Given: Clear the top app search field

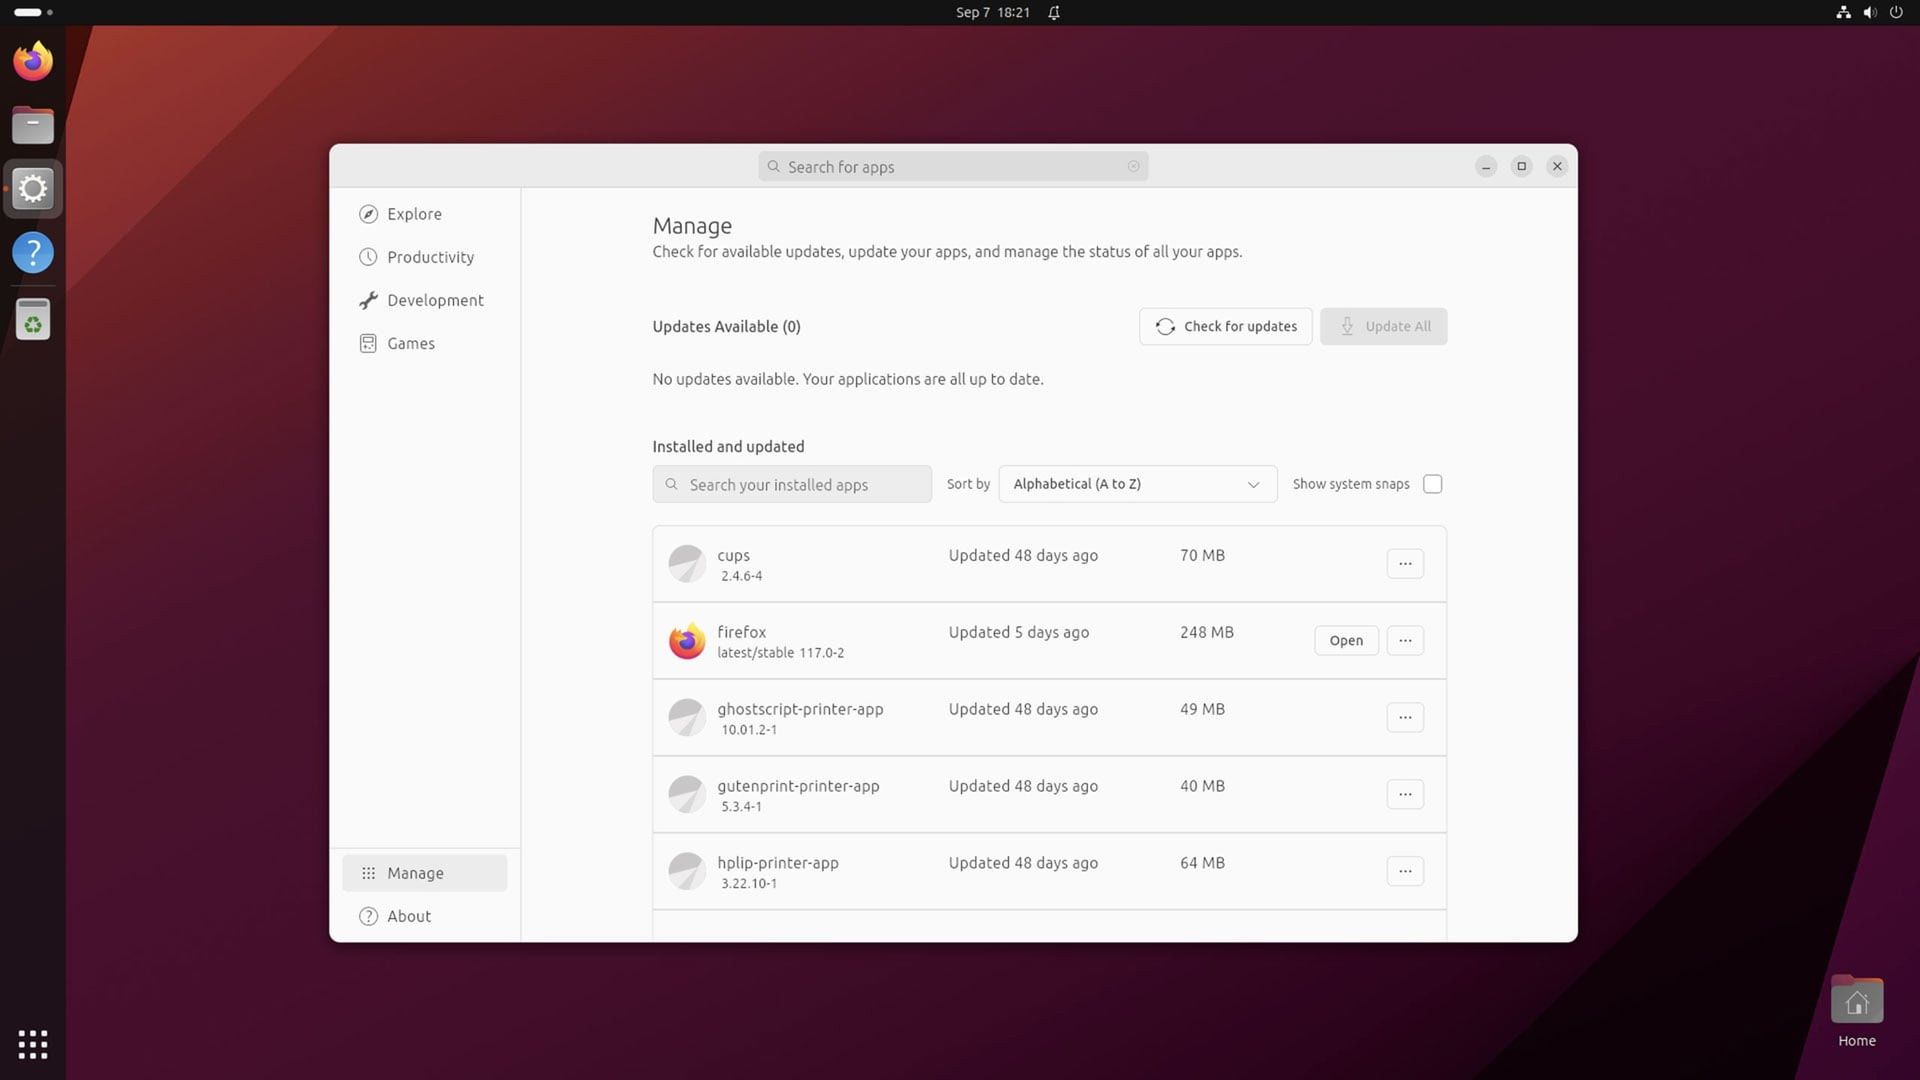Looking at the screenshot, I should click(1133, 166).
